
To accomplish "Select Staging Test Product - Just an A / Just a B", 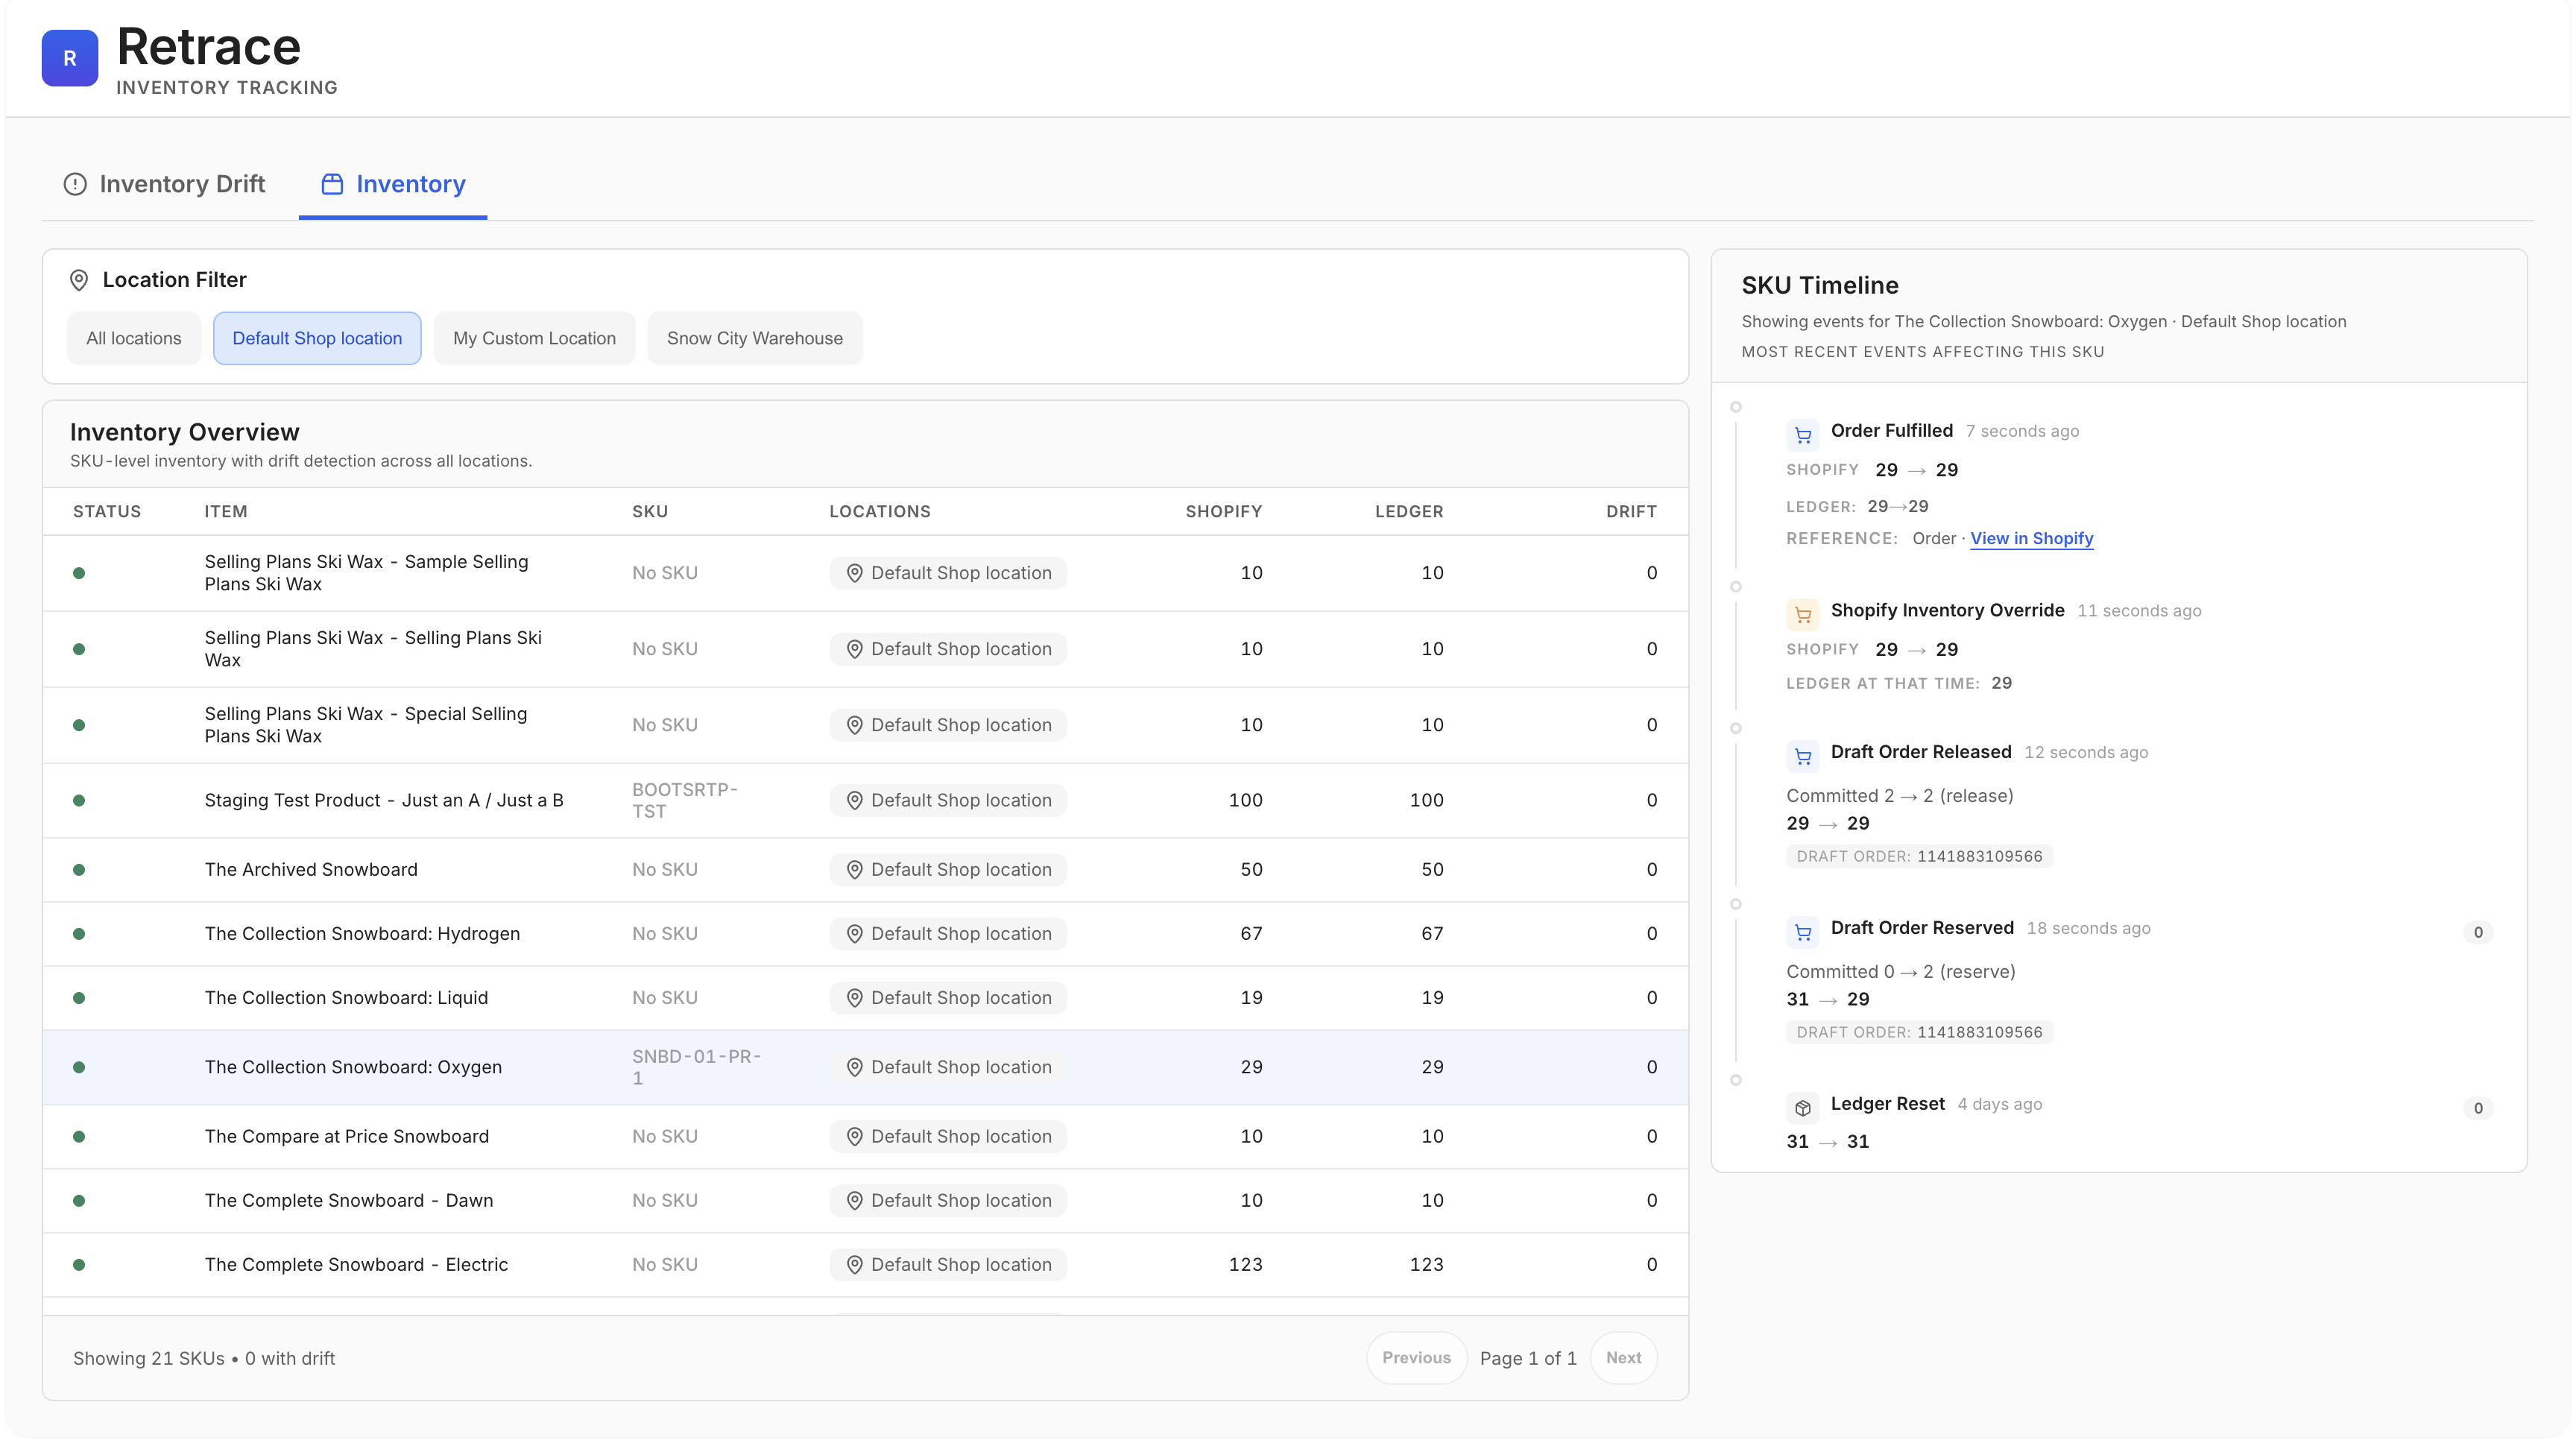I will pos(384,800).
